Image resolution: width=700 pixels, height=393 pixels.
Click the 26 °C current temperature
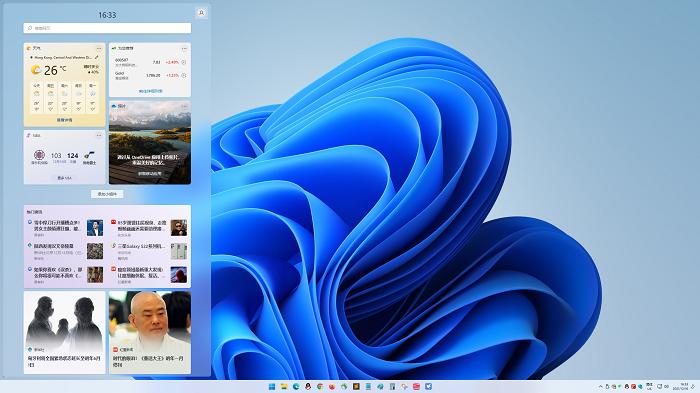click(54, 70)
